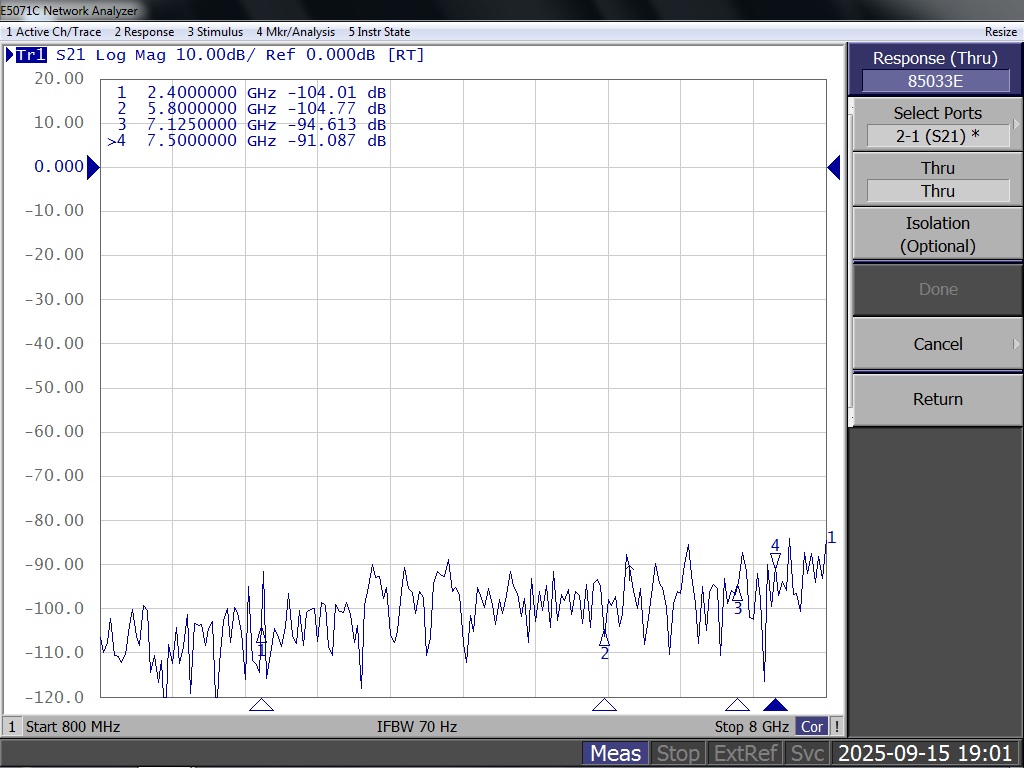Toggle the ExtRef status indicator
Viewport: 1024px width, 768px height.
pyautogui.click(x=745, y=753)
